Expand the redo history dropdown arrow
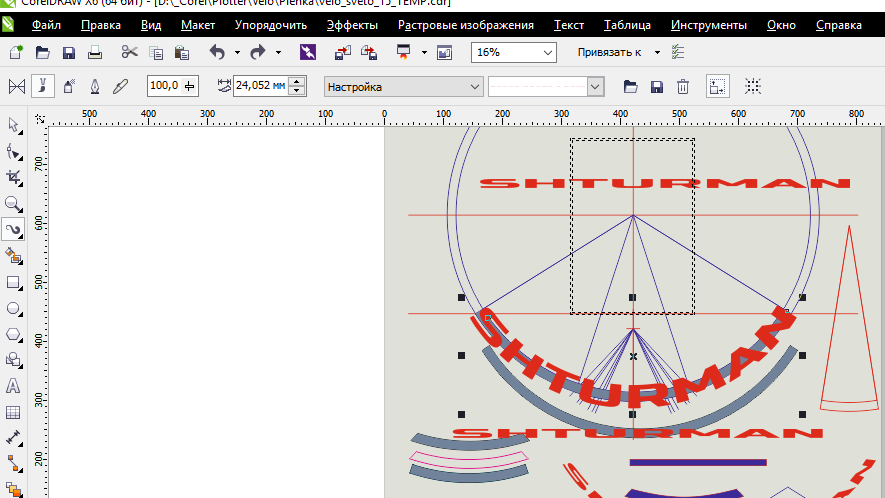This screenshot has width=885, height=498. tap(278, 53)
